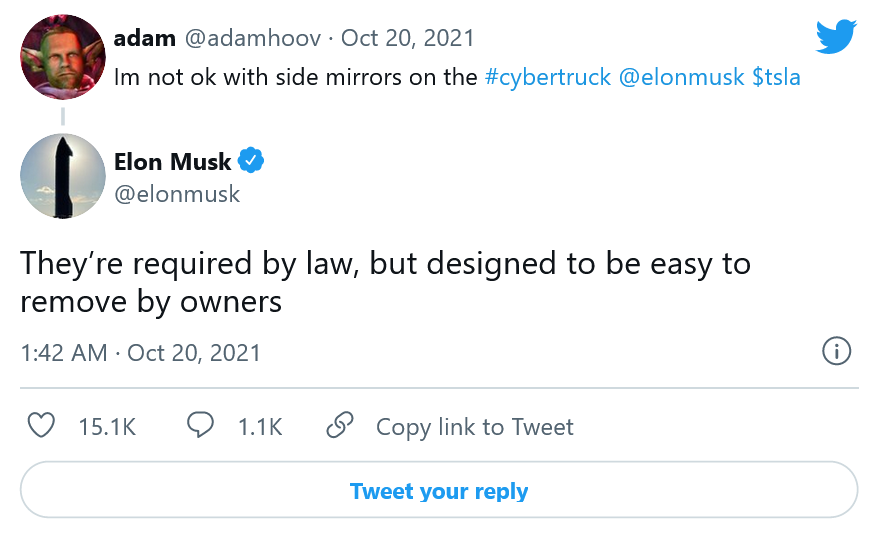
Task: Click the @elonmusk mention in adam's tweet
Action: pos(680,77)
